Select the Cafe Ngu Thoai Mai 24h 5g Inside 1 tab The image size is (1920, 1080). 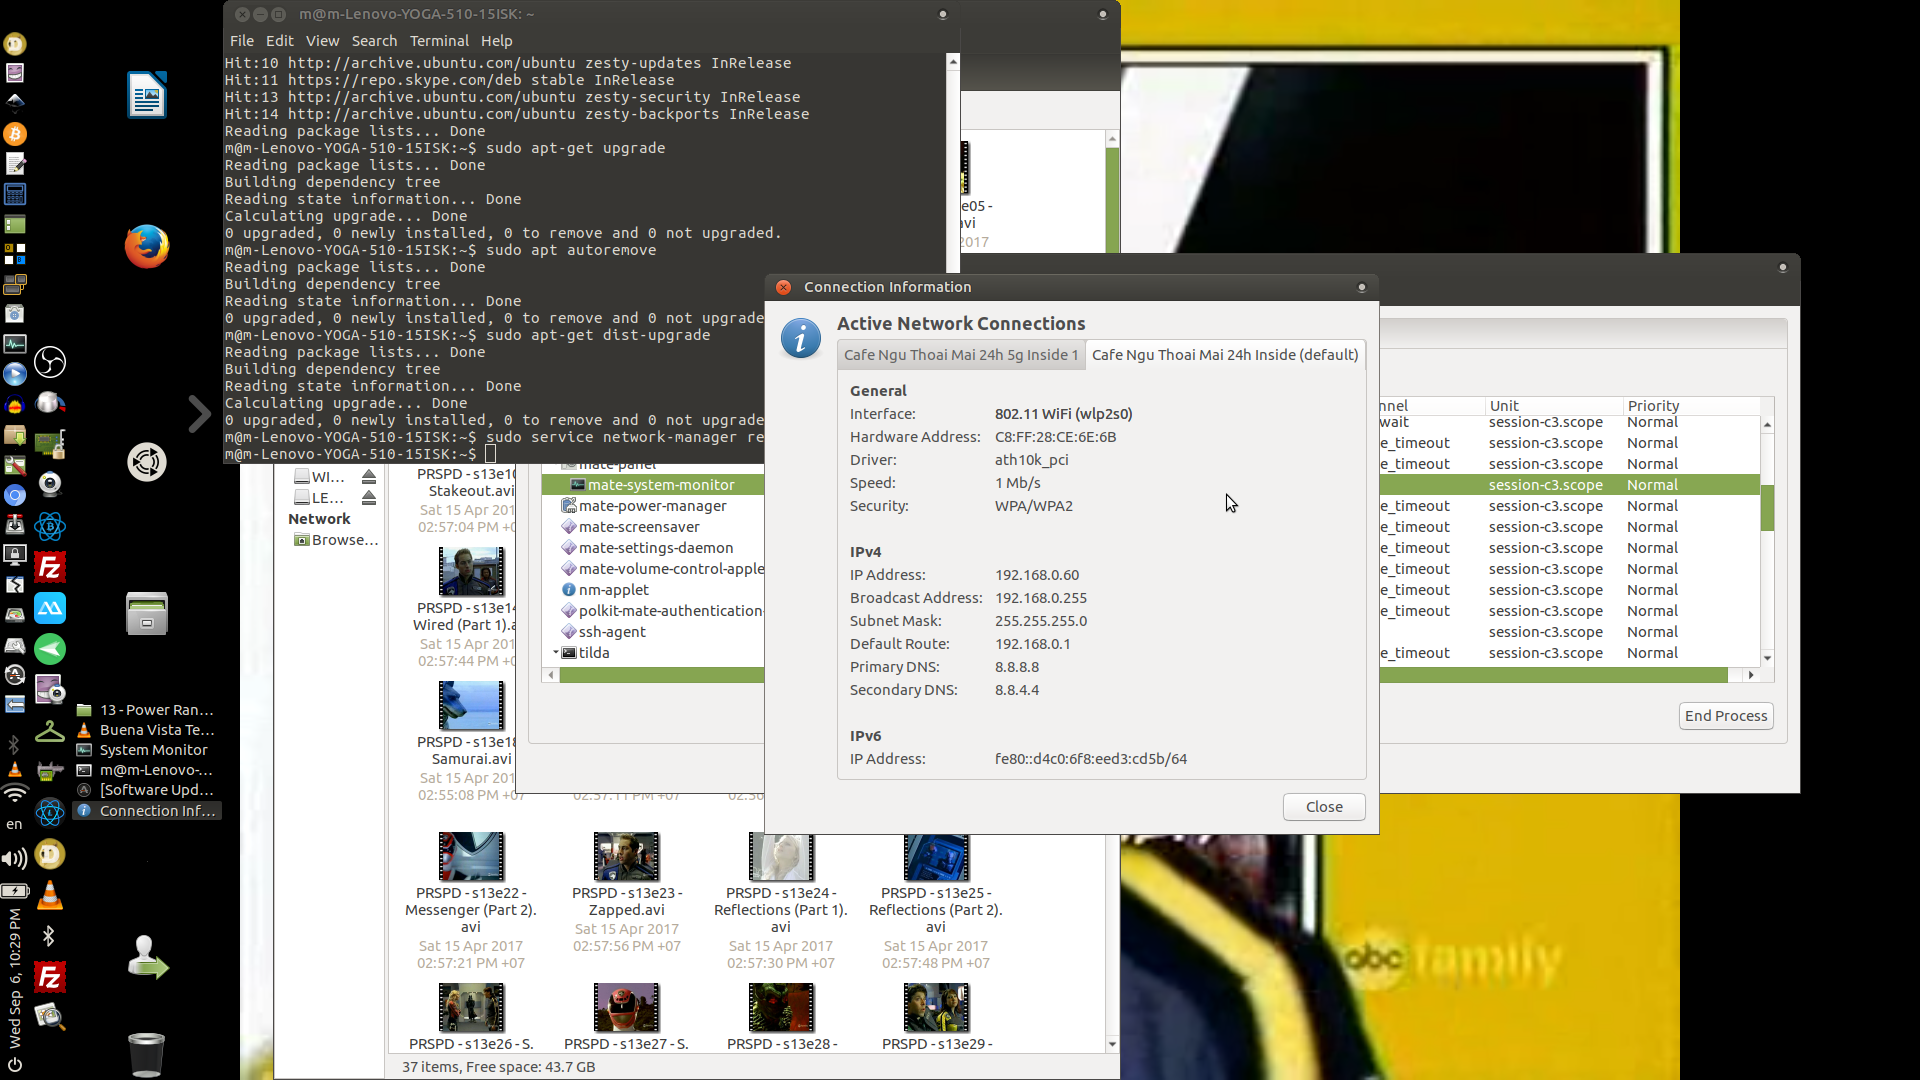pos(959,355)
